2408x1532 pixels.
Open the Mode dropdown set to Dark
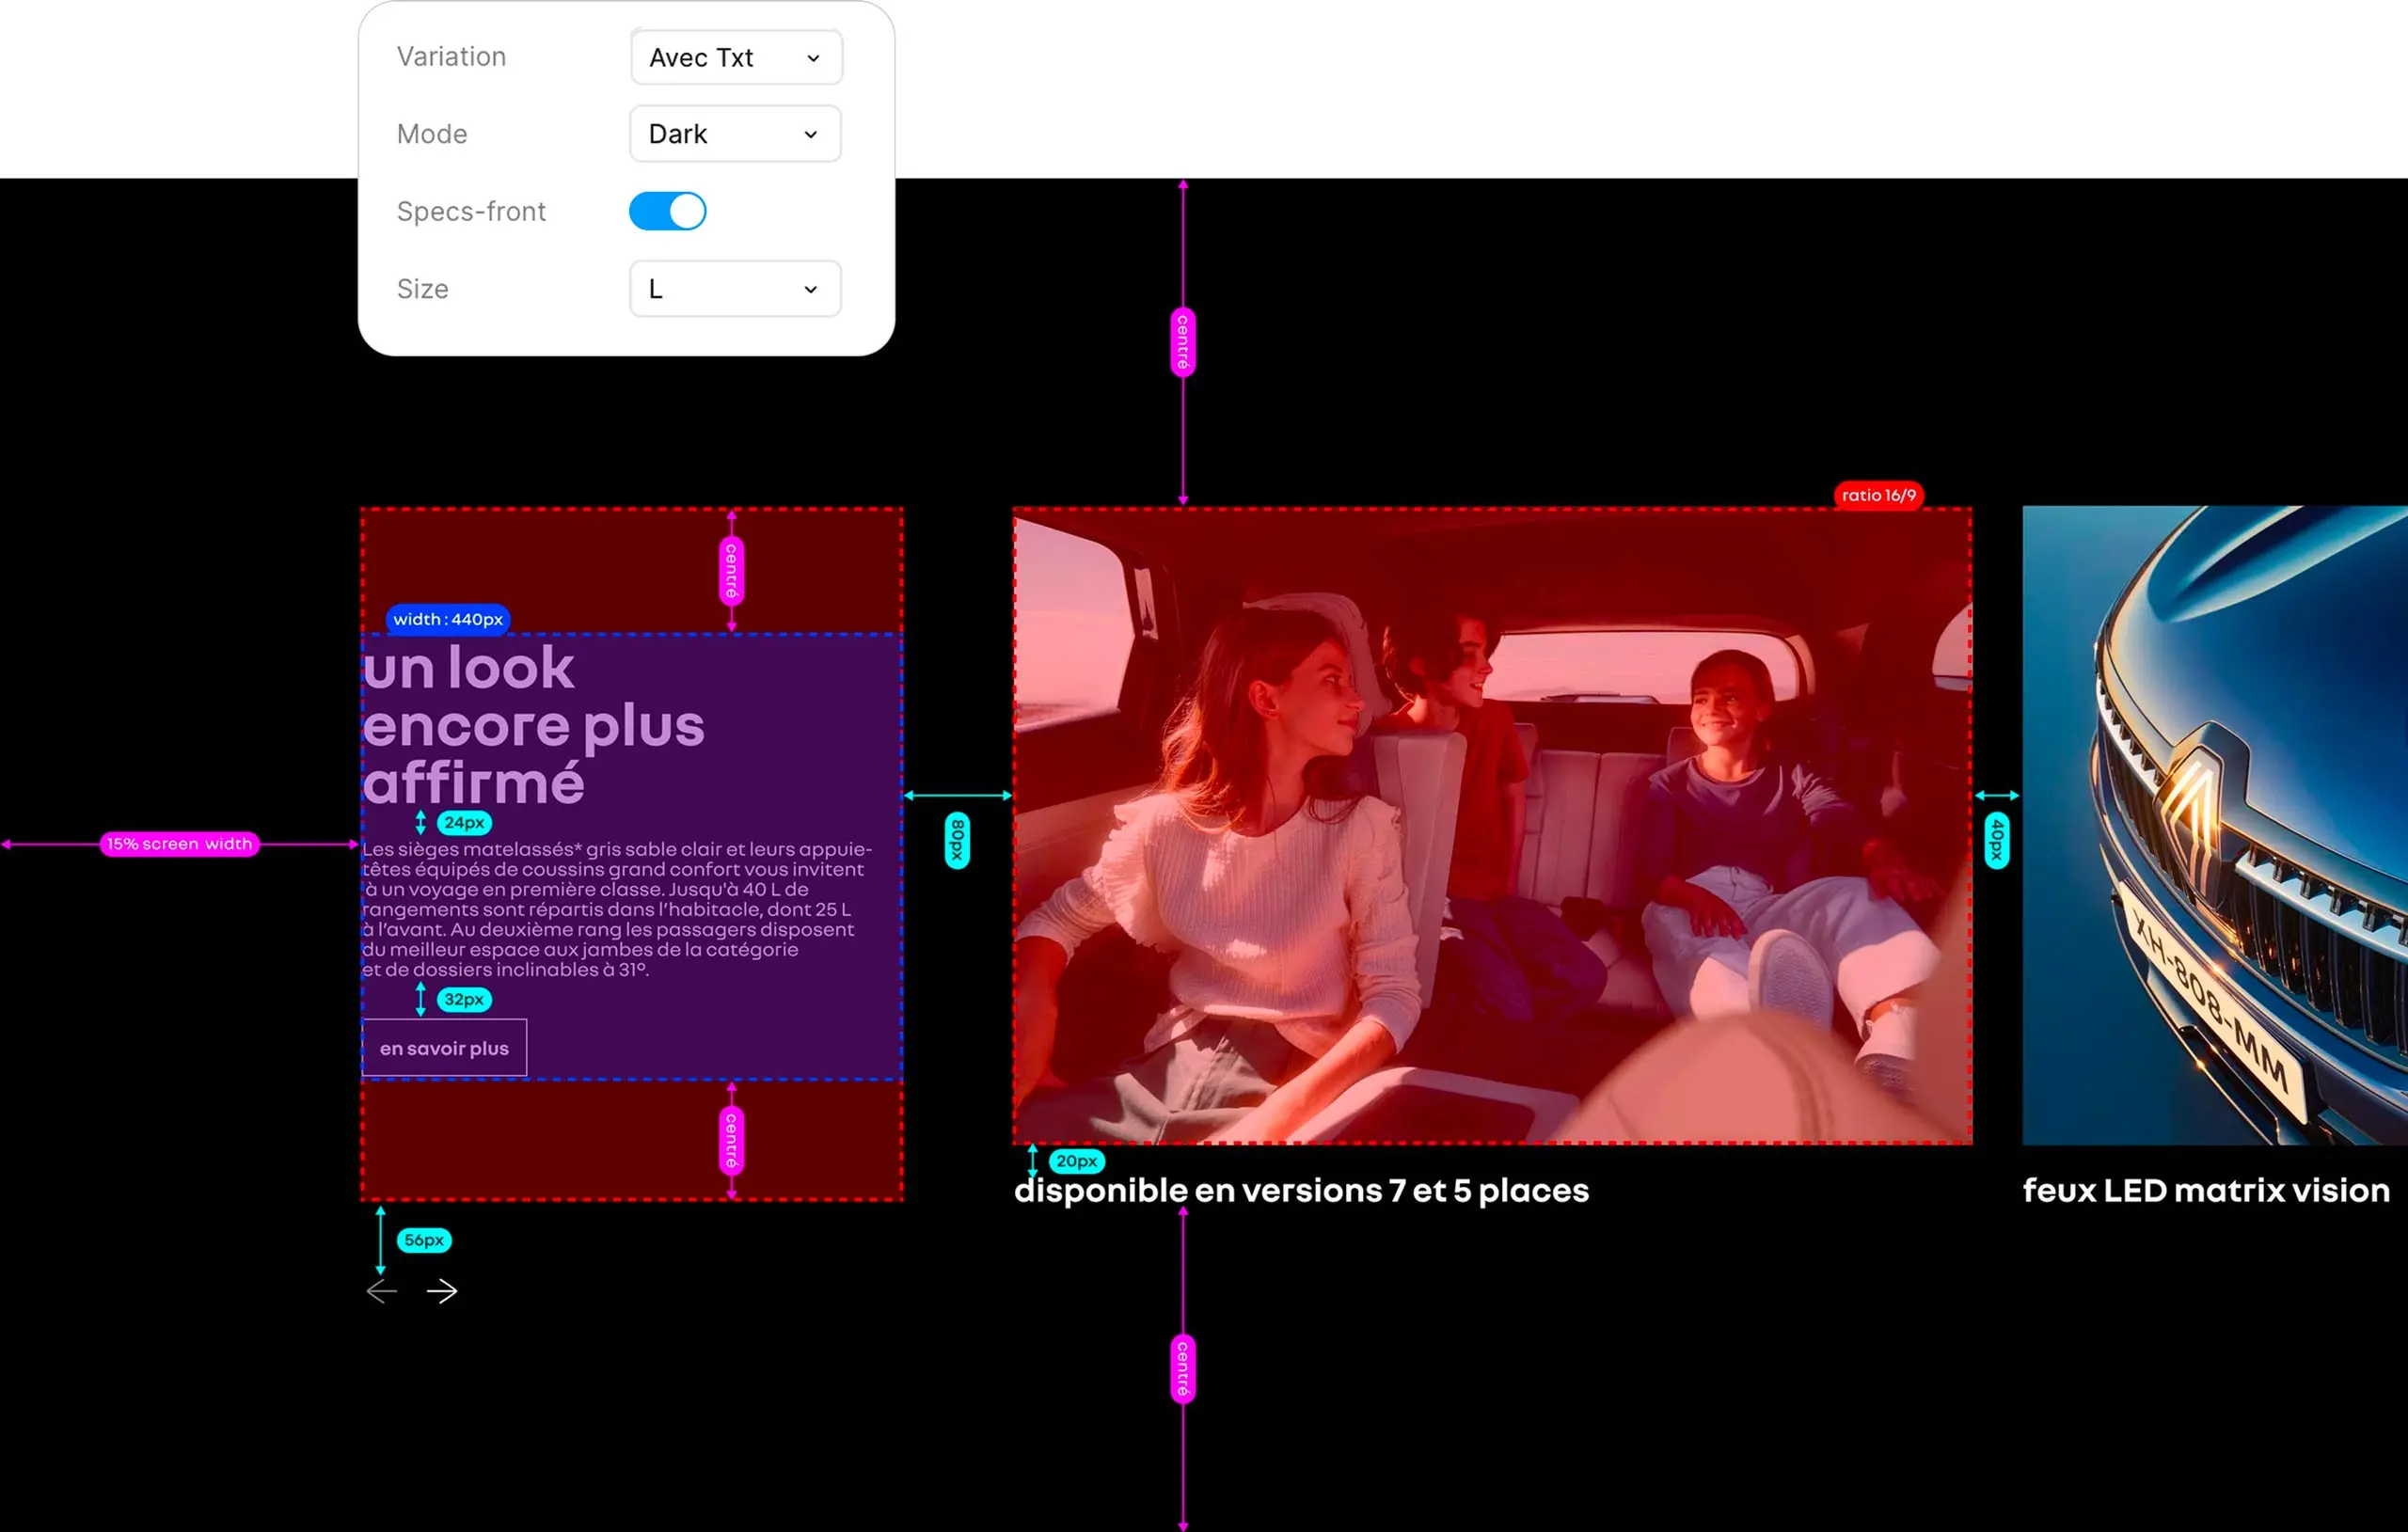[735, 134]
